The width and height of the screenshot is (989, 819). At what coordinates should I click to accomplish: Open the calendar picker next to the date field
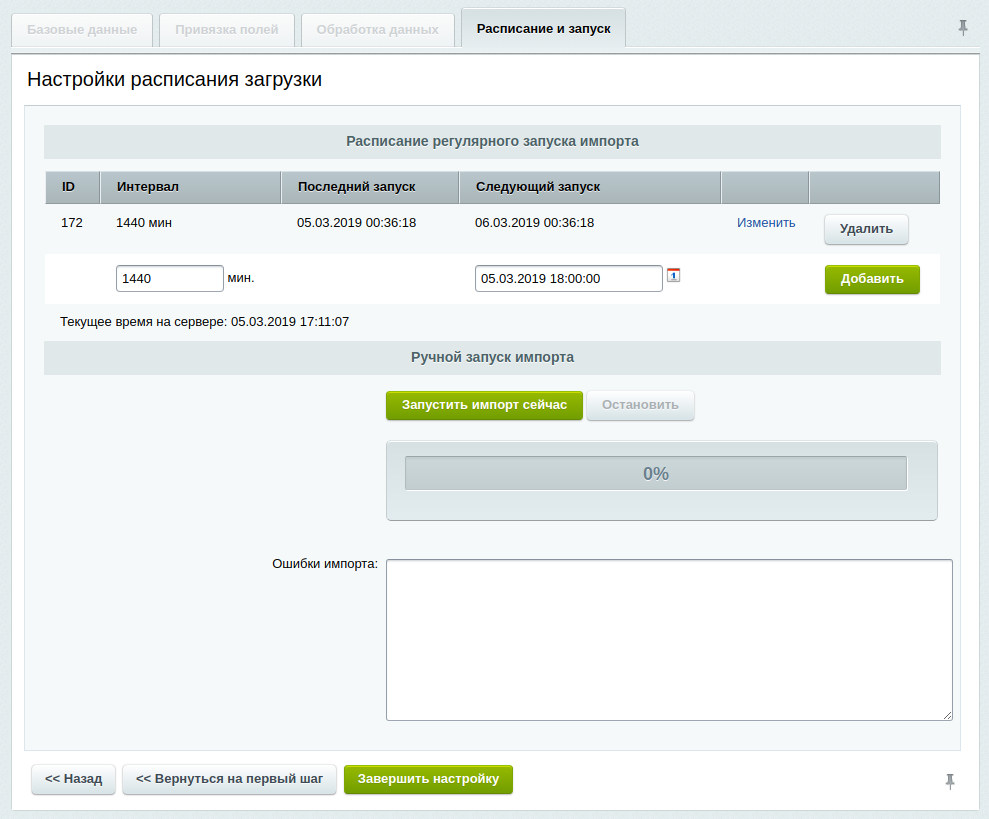point(673,275)
